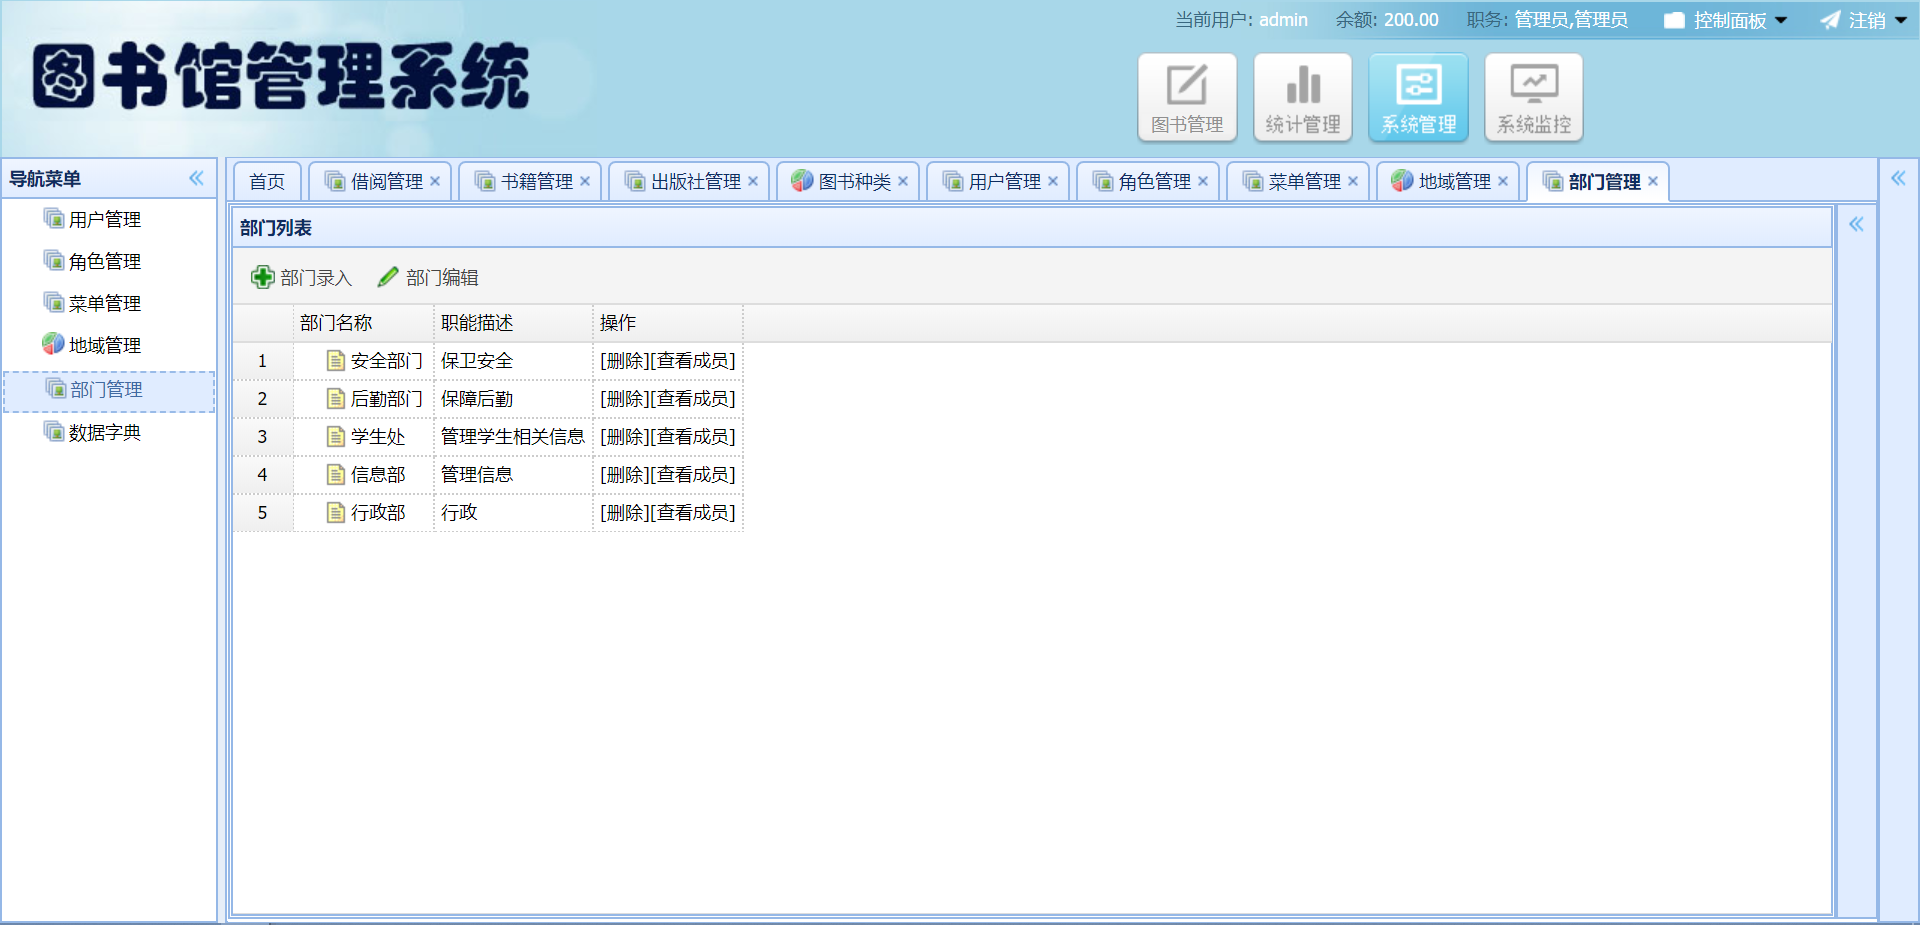Screen dimensions: 1920x925
Task: Click the globe icon beside 地域管理 menu
Action: 52,344
